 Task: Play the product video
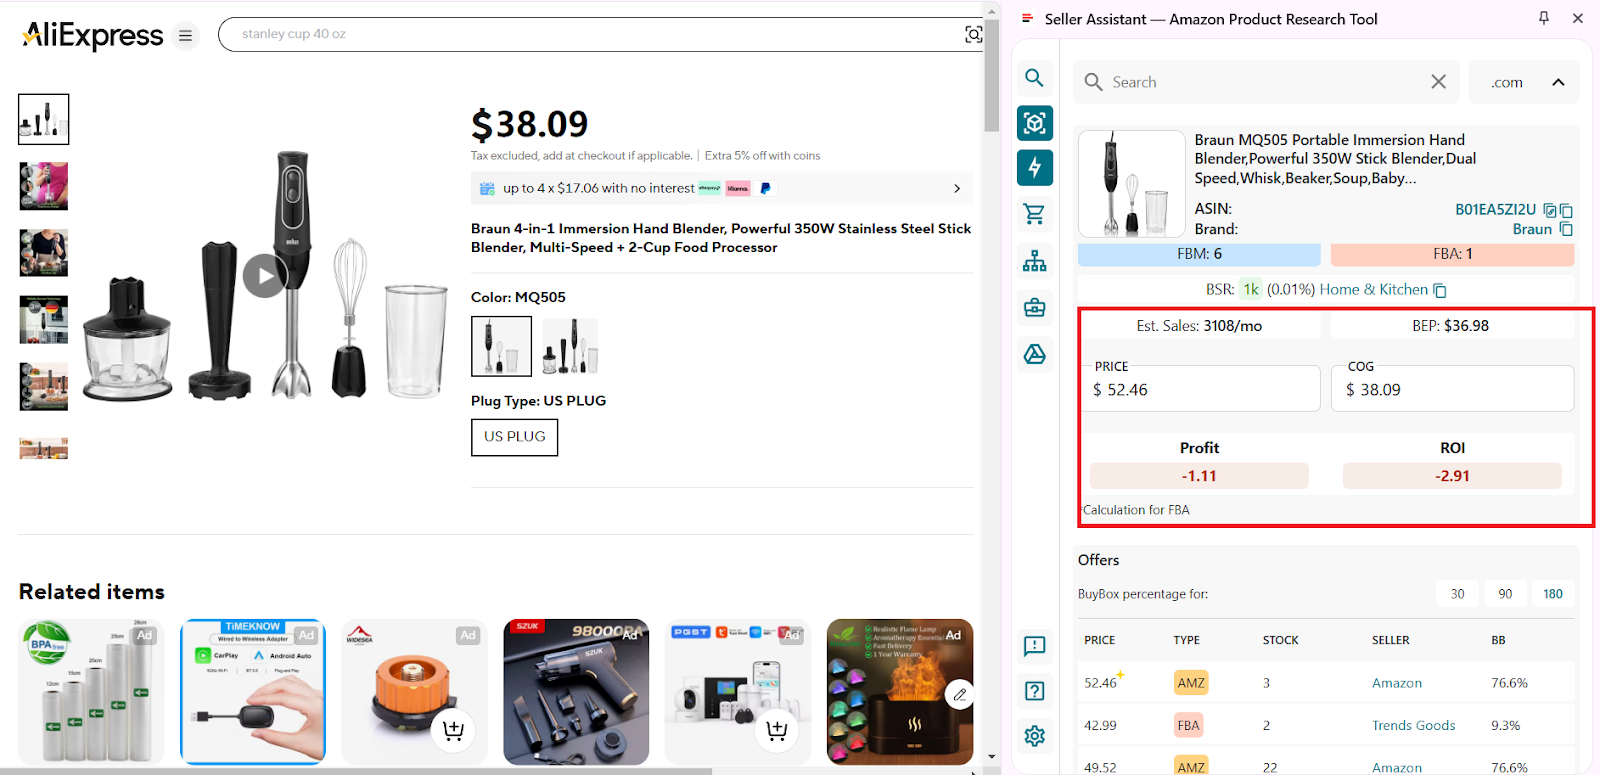pos(265,276)
